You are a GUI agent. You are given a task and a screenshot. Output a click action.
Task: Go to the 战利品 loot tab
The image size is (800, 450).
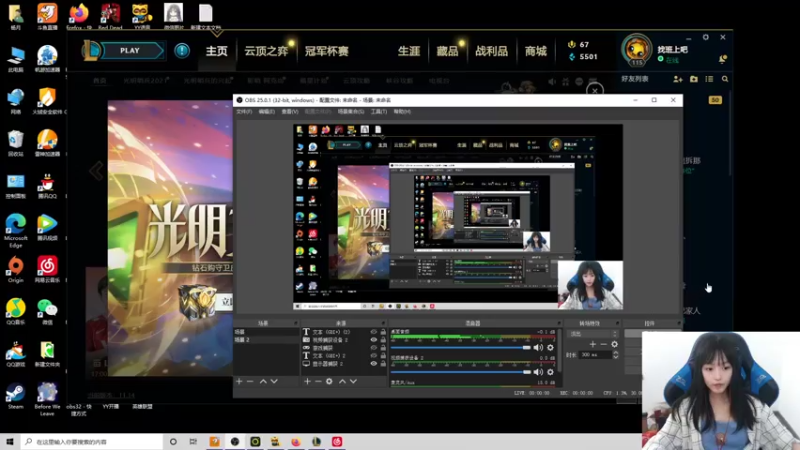[491, 51]
